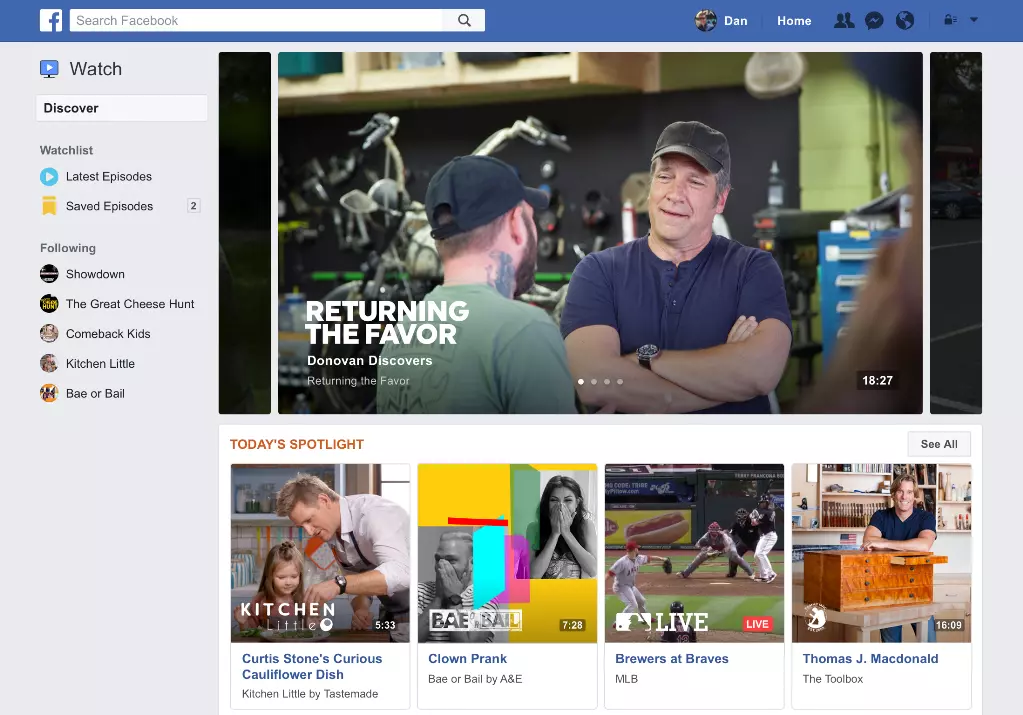Click the Donovan Discovers episode title
This screenshot has height=715, width=1023.
click(x=369, y=361)
